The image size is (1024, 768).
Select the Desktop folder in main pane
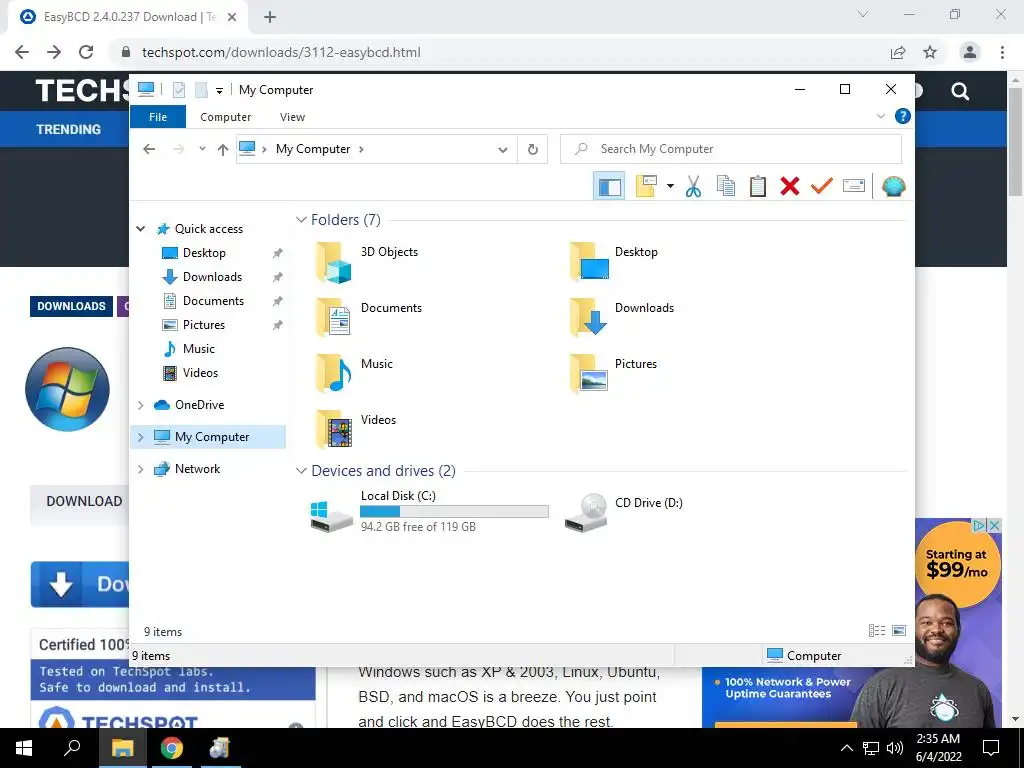pyautogui.click(x=614, y=261)
